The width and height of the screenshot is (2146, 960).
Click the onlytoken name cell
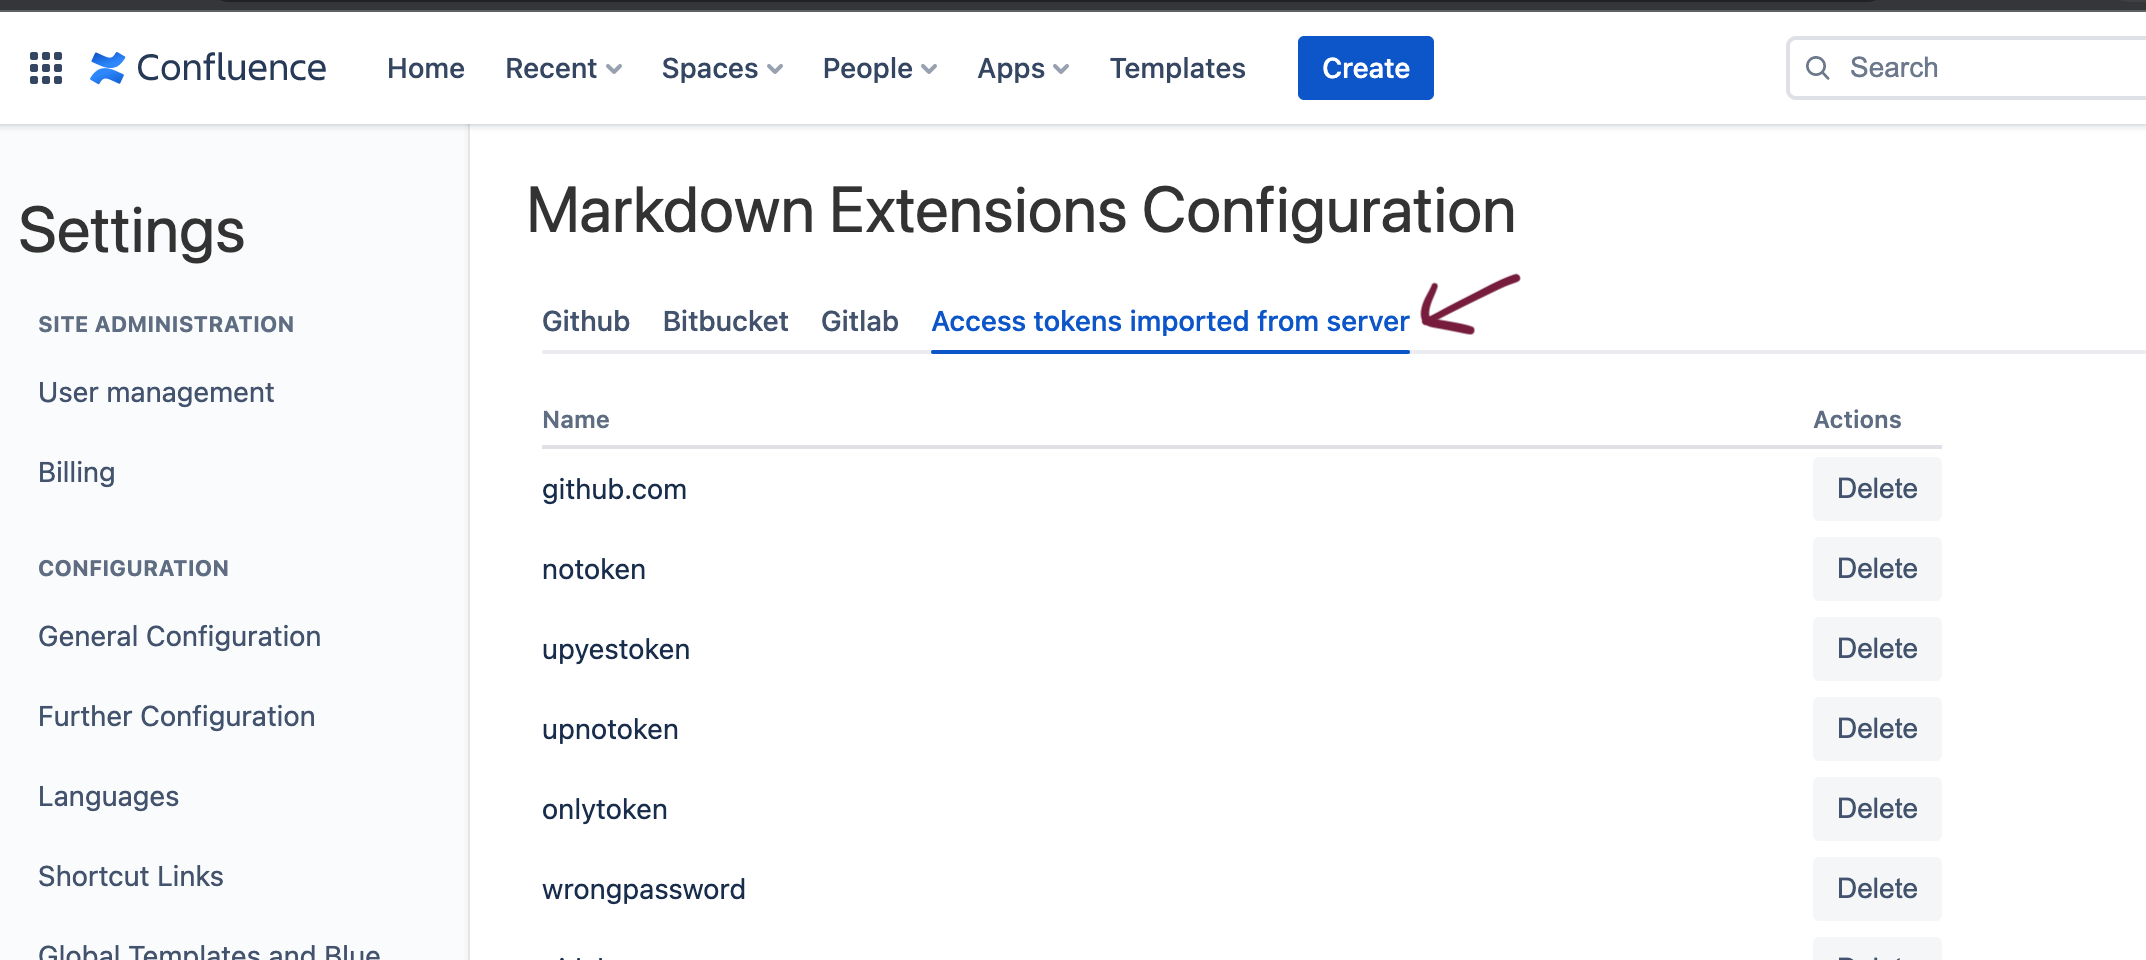(x=605, y=809)
